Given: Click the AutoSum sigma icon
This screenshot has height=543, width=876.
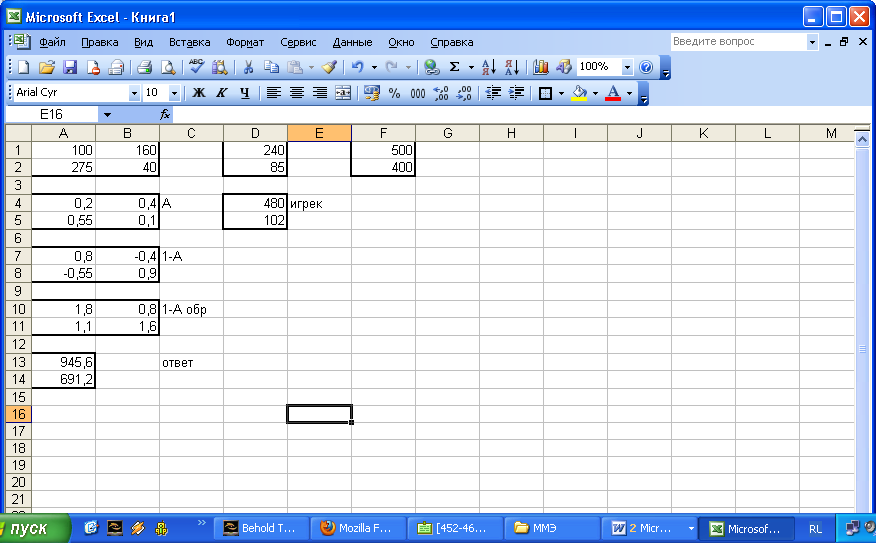Looking at the screenshot, I should click(454, 67).
